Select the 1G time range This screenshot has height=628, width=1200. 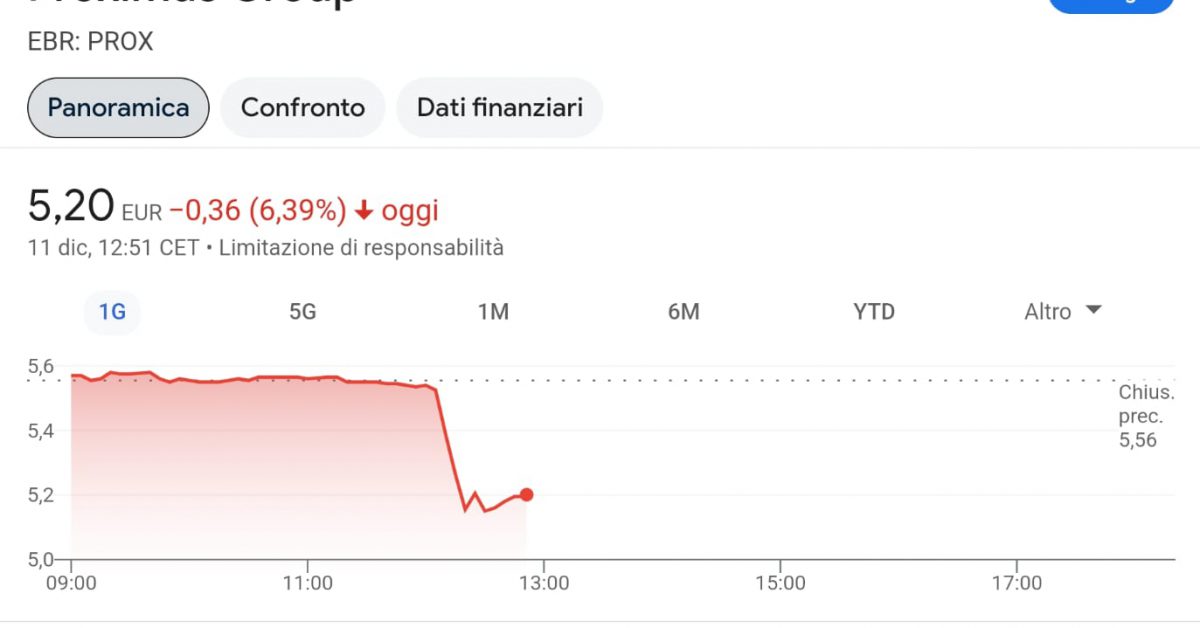pos(112,312)
